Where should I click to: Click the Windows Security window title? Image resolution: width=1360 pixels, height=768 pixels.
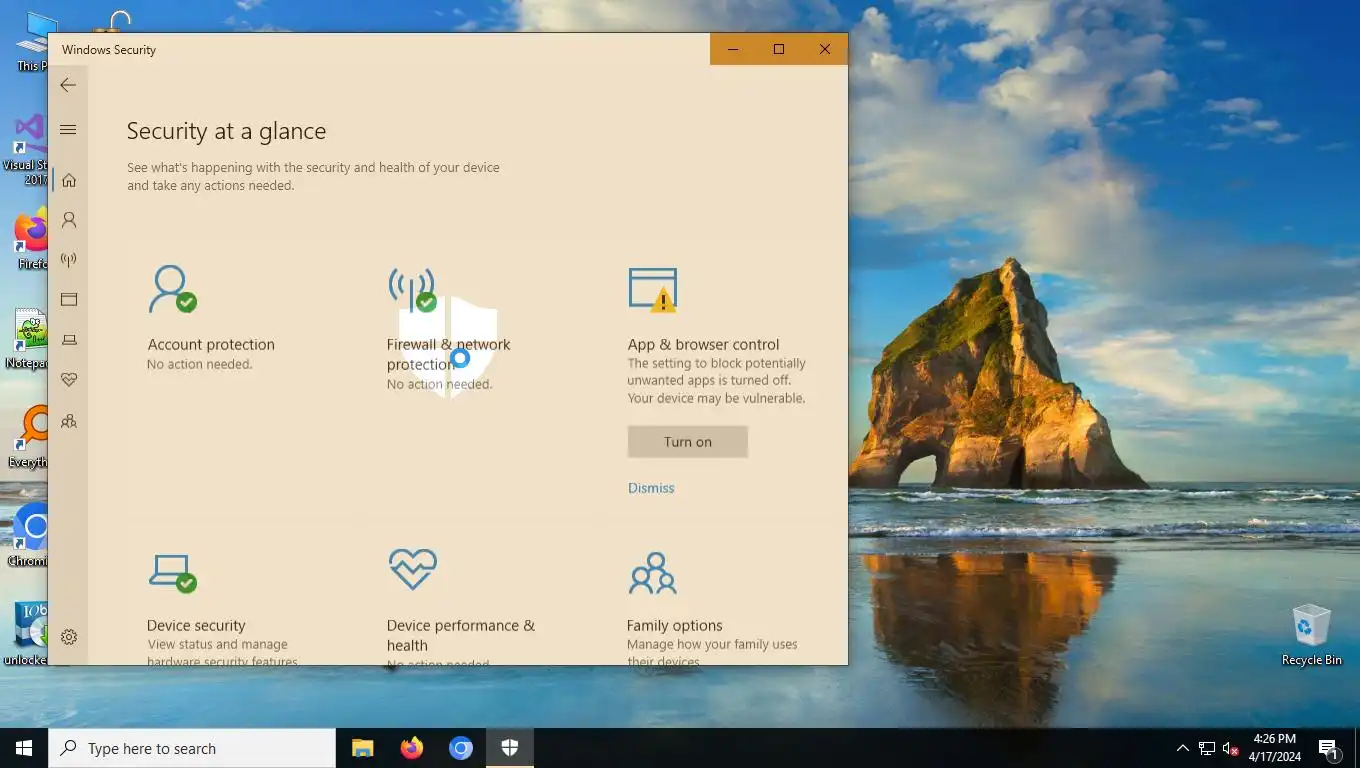(x=109, y=49)
